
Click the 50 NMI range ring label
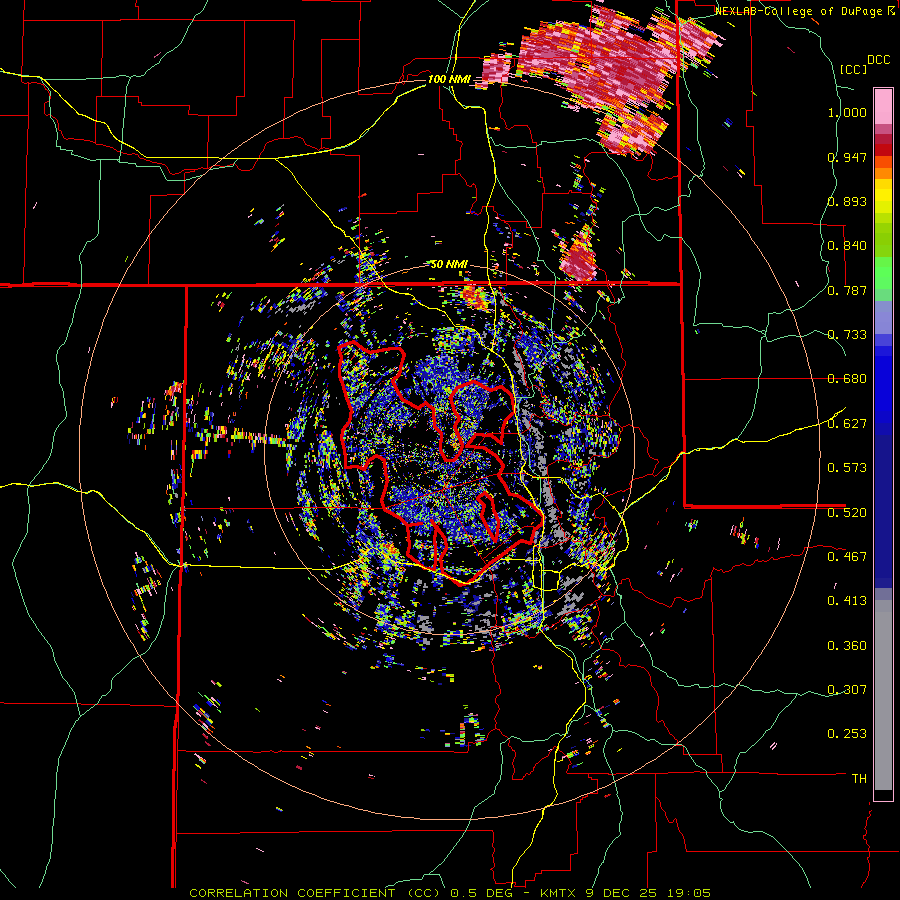449,264
